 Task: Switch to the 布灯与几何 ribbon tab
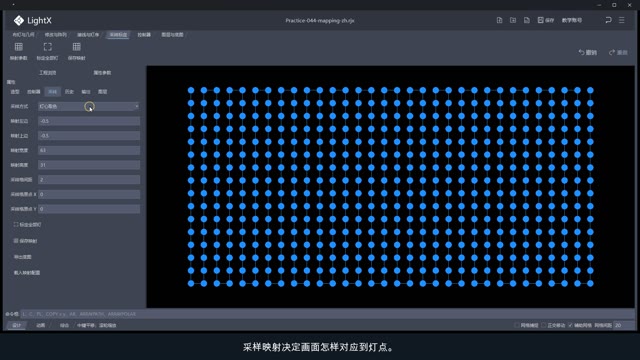[x=23, y=35]
